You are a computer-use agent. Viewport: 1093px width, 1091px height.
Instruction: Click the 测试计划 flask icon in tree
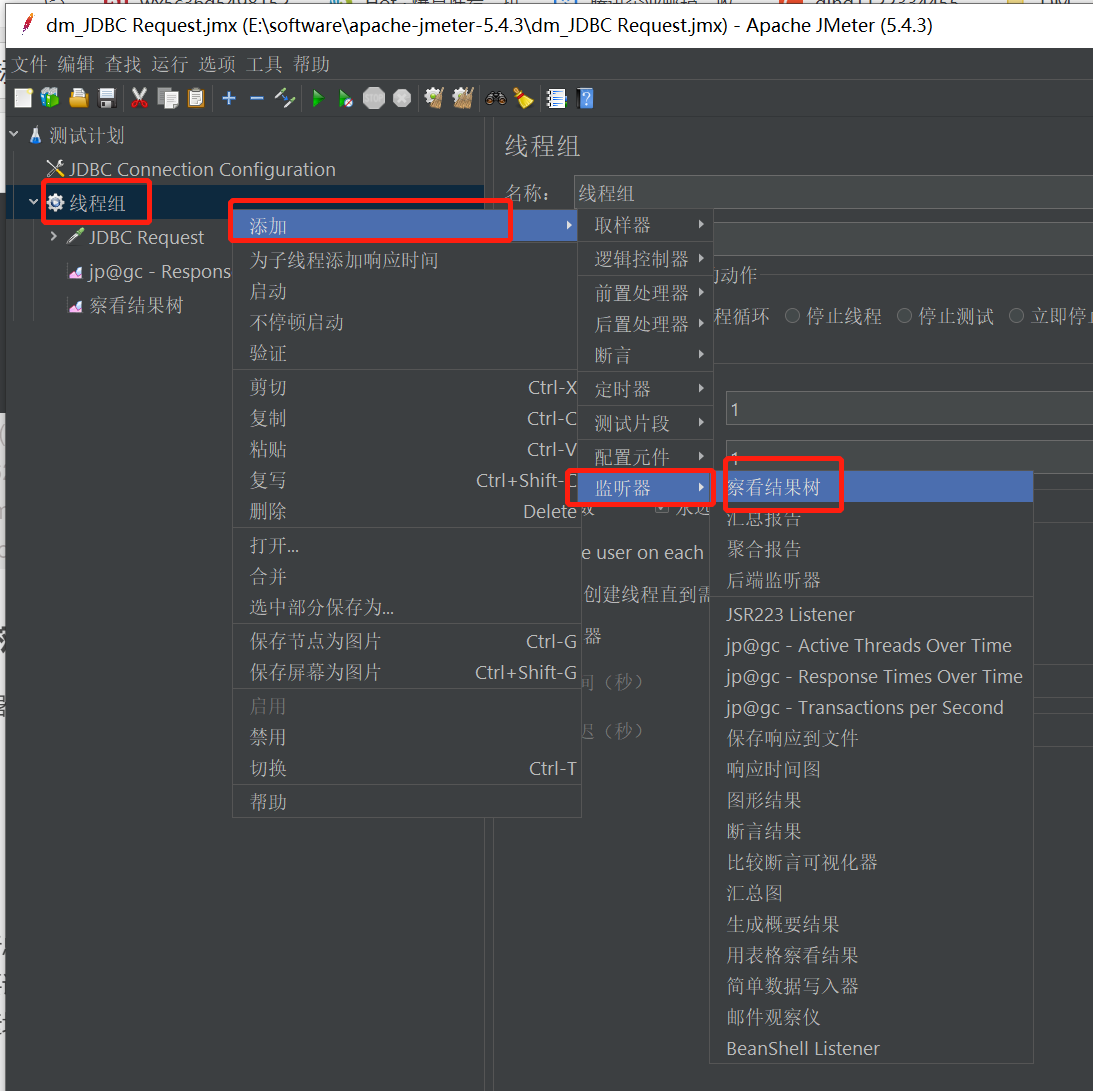point(36,135)
